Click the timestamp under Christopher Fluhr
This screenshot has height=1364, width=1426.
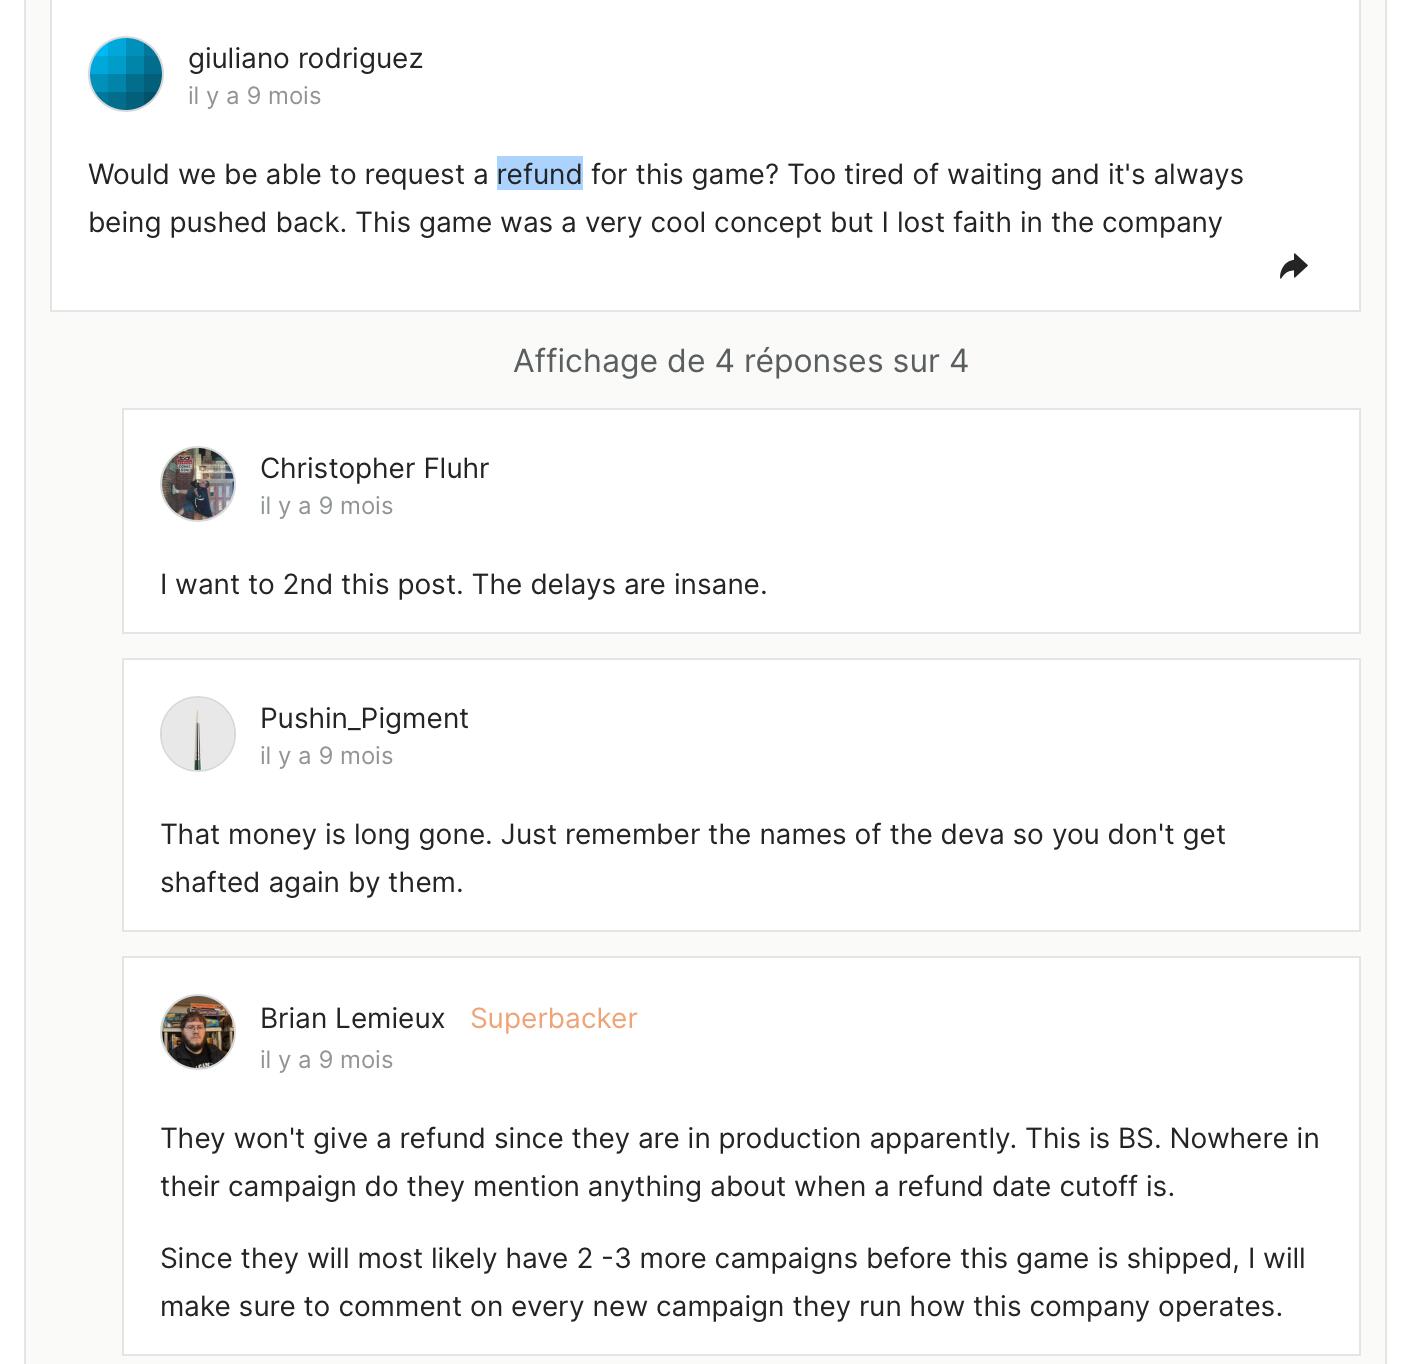pos(327,506)
